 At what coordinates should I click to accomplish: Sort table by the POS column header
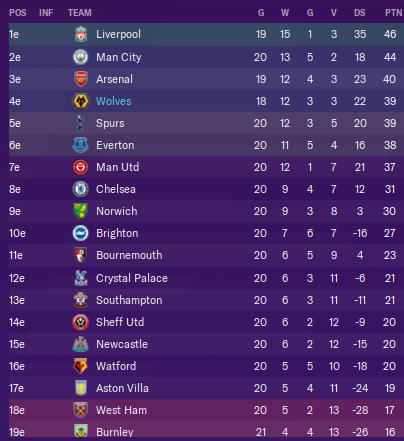click(x=18, y=13)
